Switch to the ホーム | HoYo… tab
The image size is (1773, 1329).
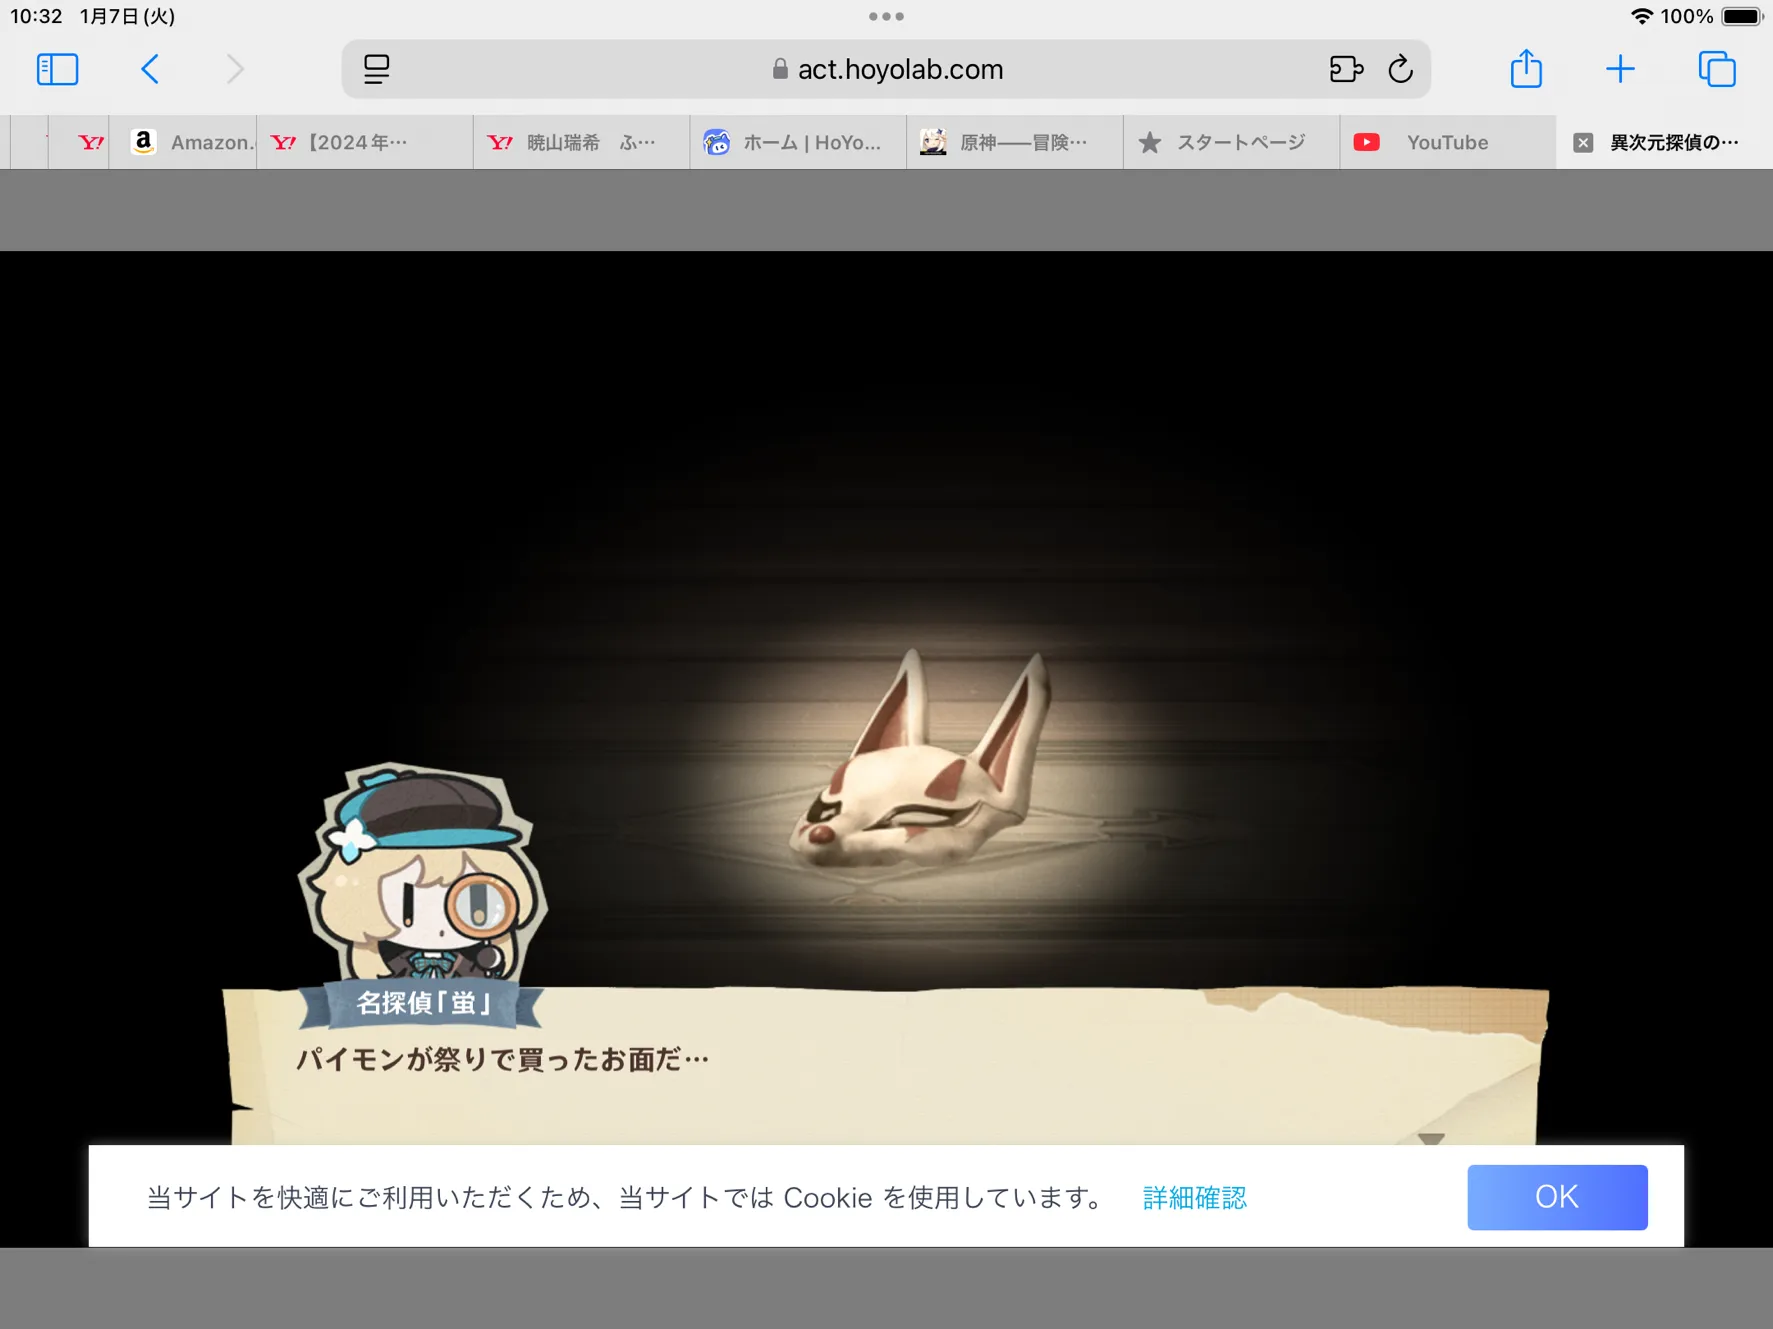pyautogui.click(x=799, y=142)
